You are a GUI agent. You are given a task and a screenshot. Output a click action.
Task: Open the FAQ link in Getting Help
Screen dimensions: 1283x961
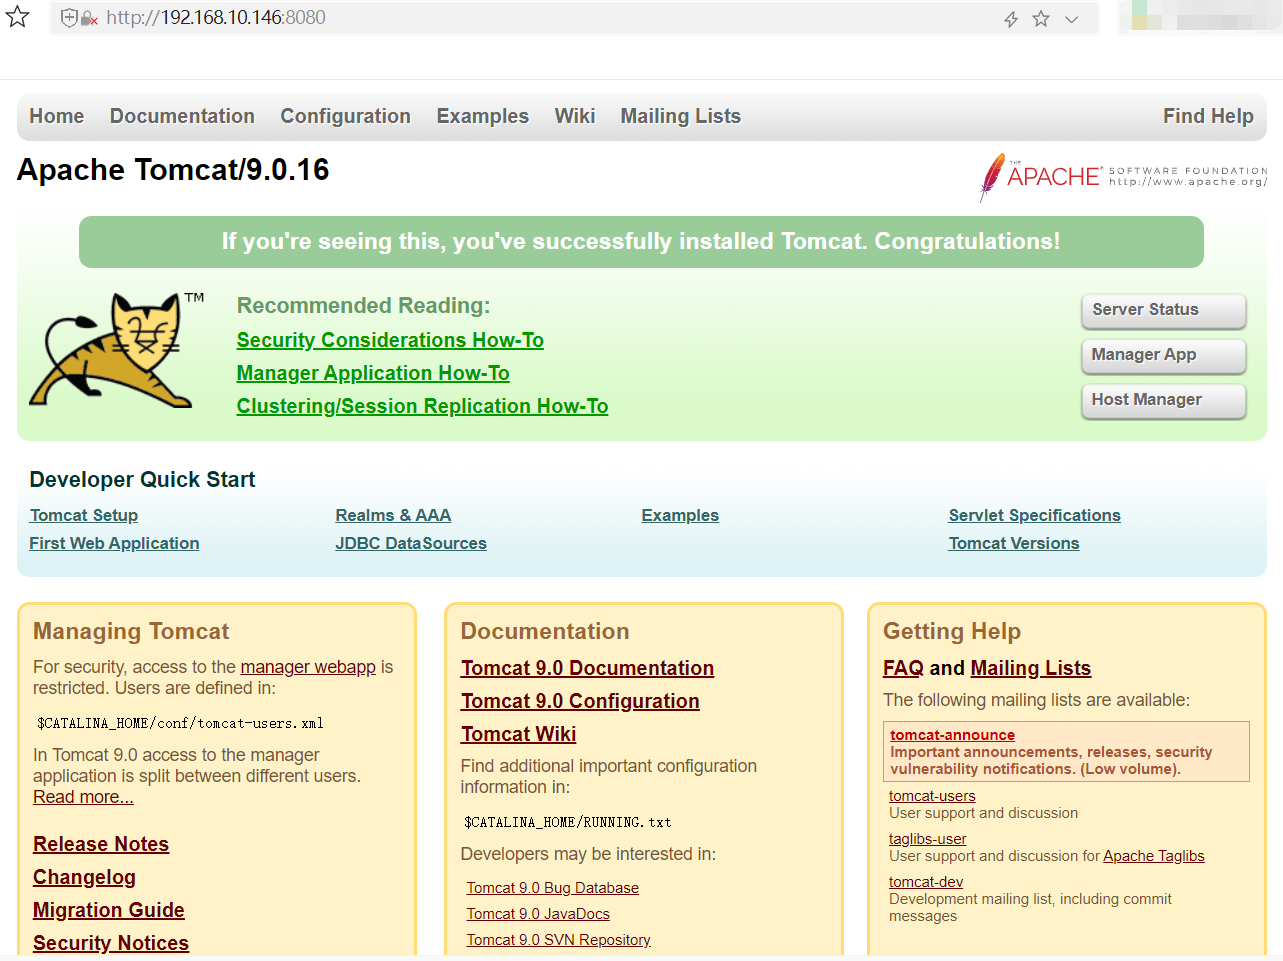(903, 668)
